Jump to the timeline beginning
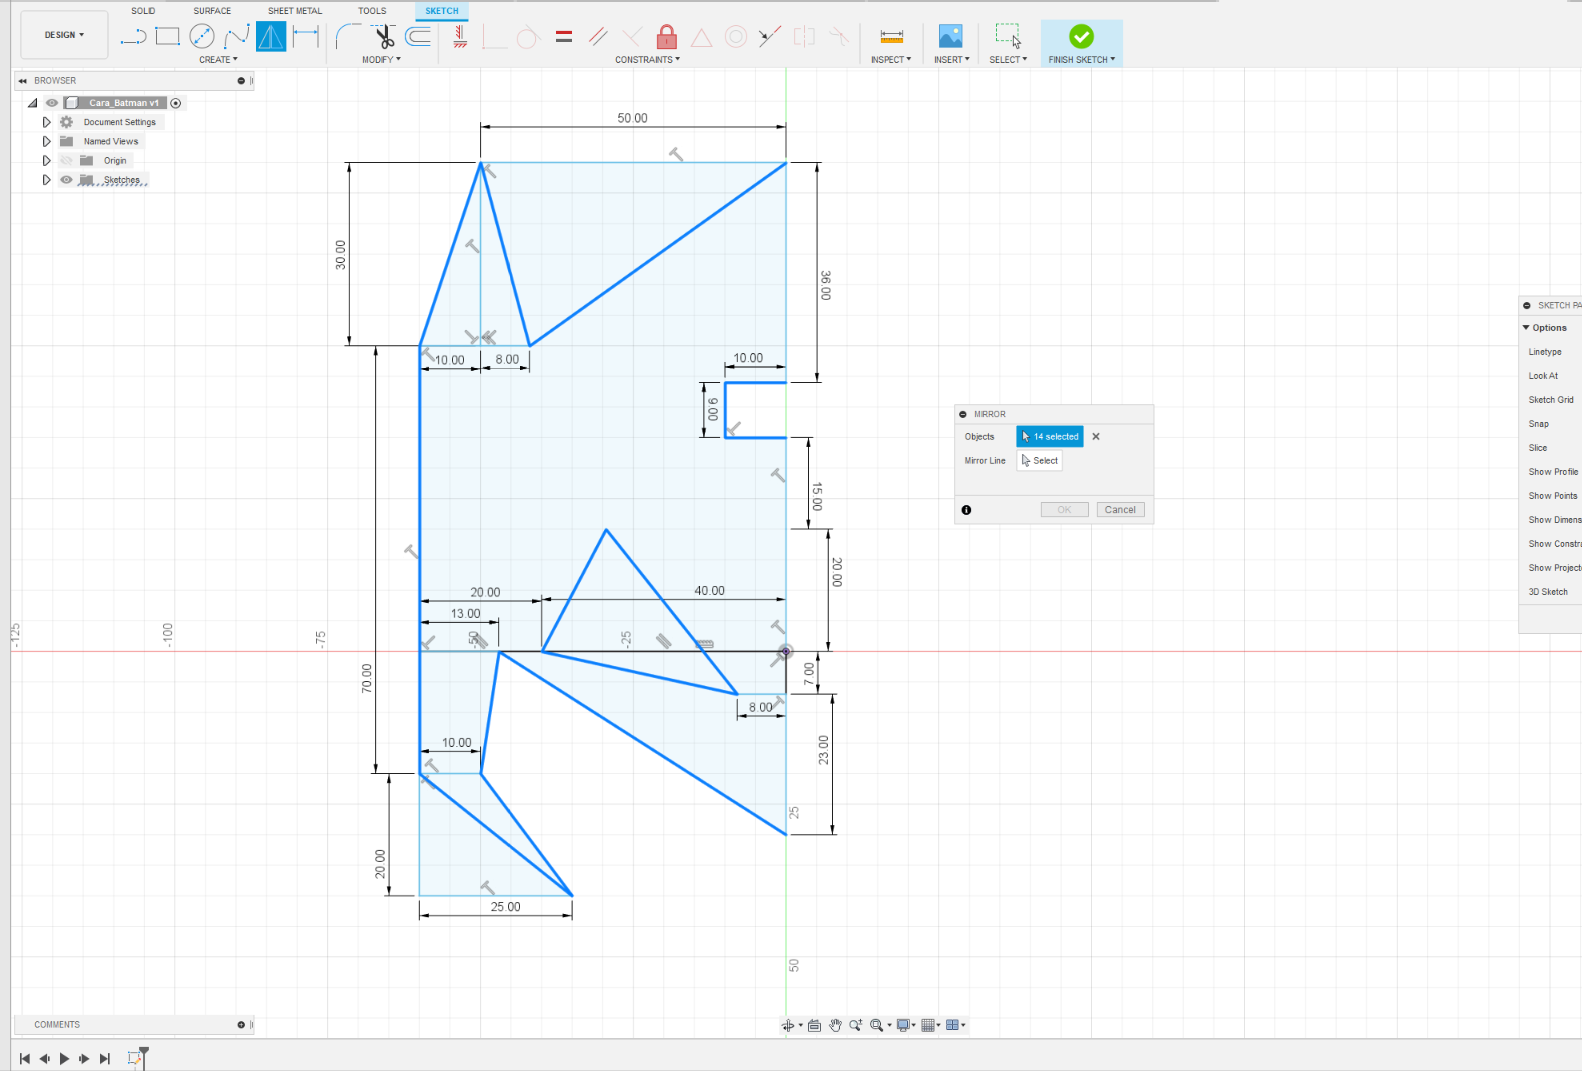 [x=24, y=1059]
